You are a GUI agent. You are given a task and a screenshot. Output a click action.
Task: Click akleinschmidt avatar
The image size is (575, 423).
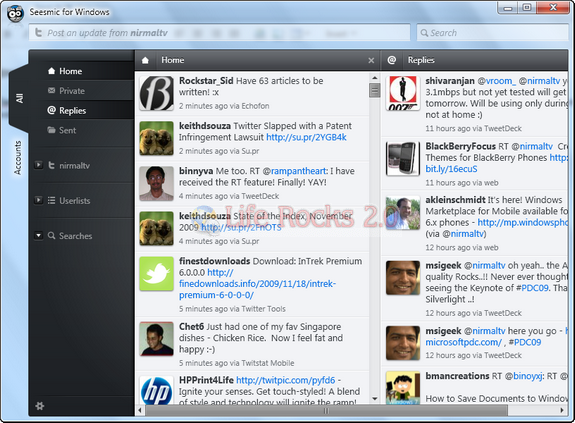point(403,213)
